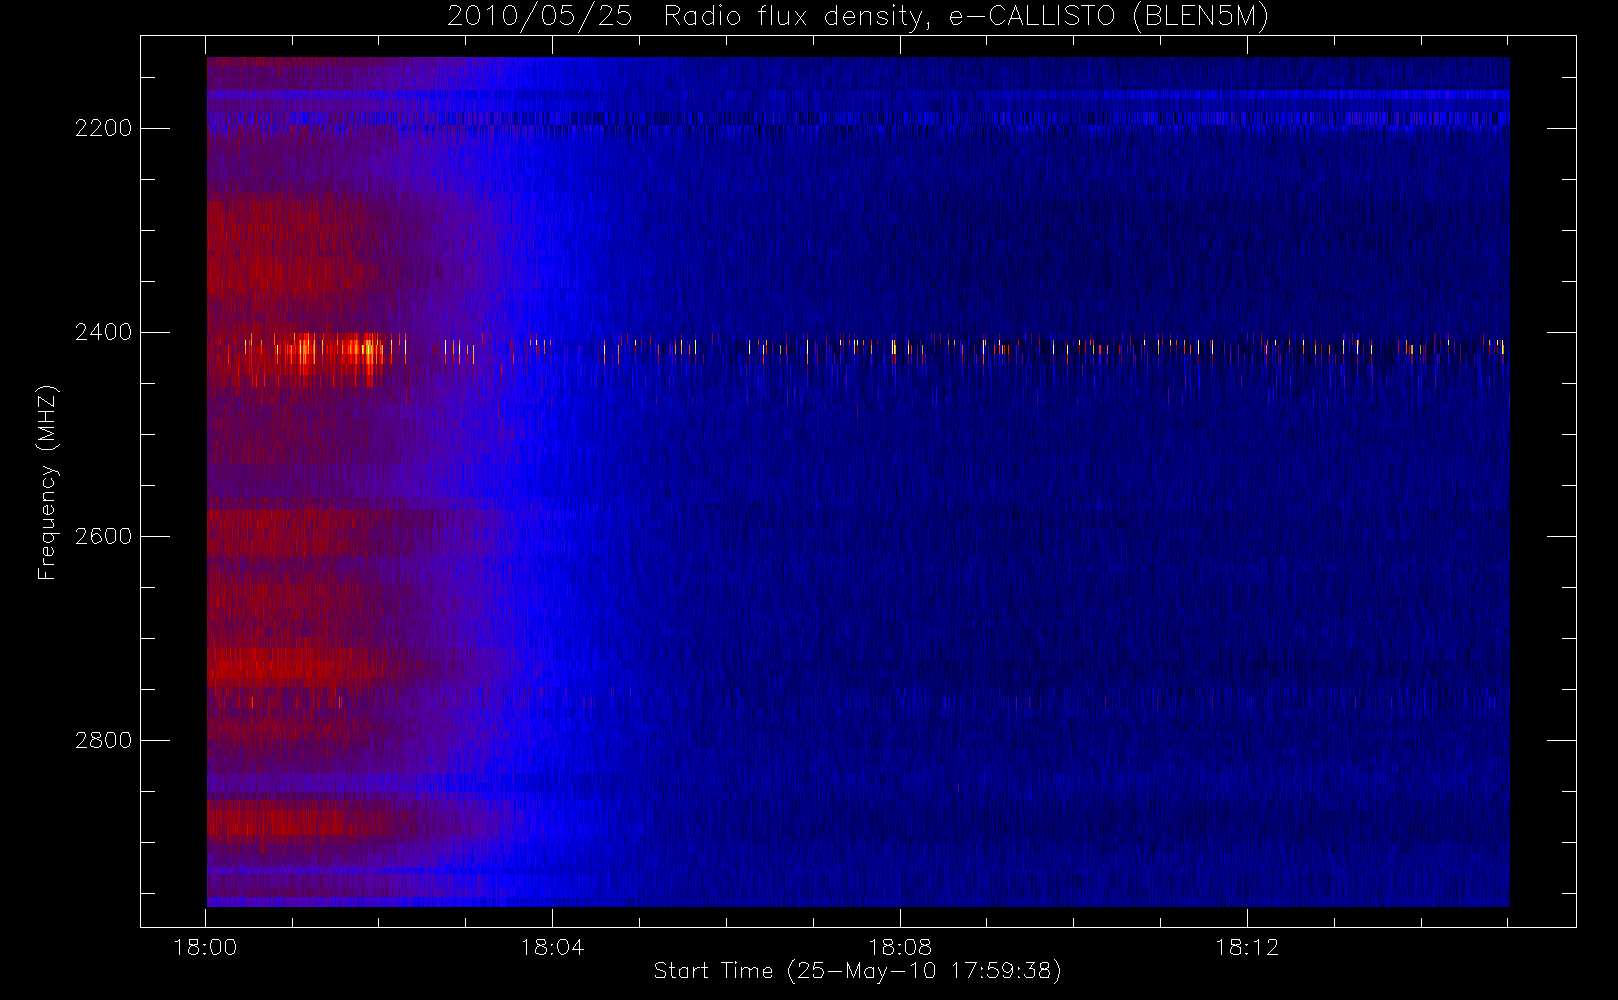Click the 2400 frequency tick label
This screenshot has height=1000, width=1618.
pyautogui.click(x=103, y=332)
